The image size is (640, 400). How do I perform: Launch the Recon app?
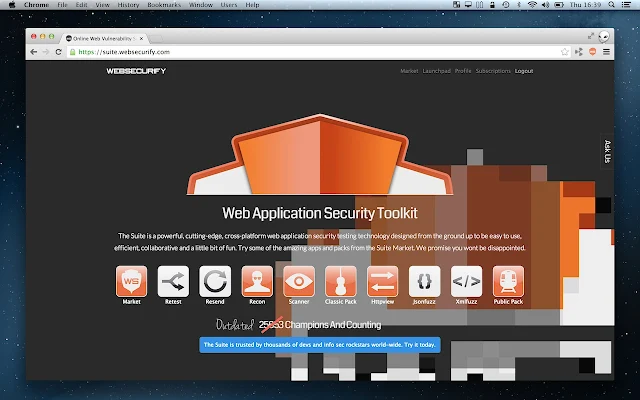click(257, 281)
